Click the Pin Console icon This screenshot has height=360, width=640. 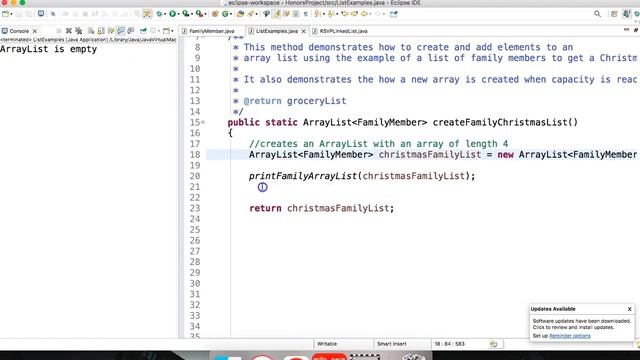coord(143,31)
